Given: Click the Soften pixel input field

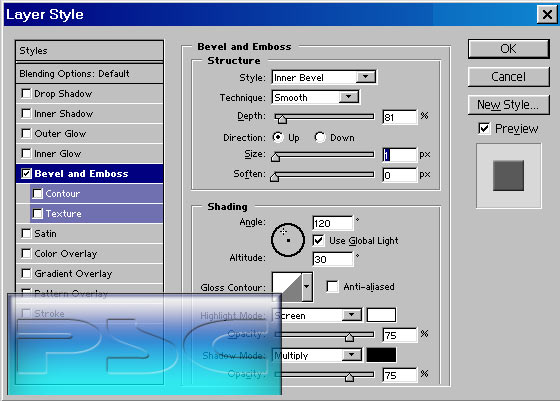Looking at the screenshot, I should tap(400, 175).
